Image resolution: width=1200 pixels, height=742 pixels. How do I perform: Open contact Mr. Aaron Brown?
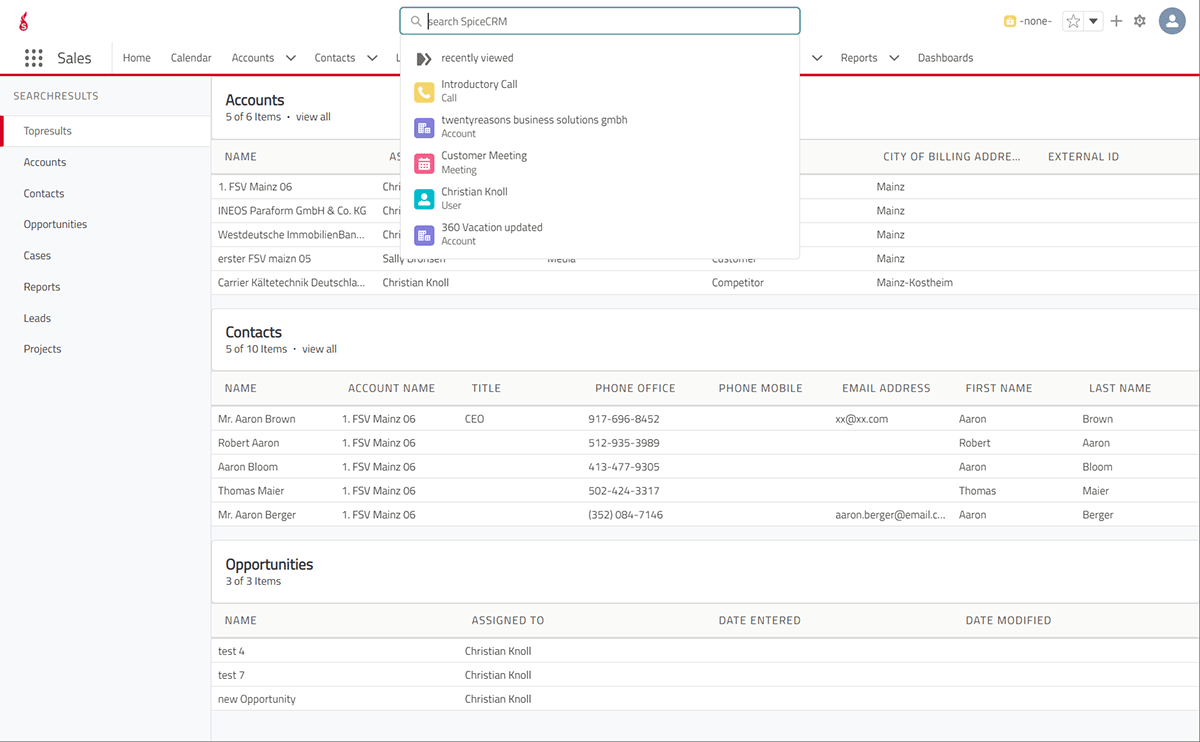point(256,419)
